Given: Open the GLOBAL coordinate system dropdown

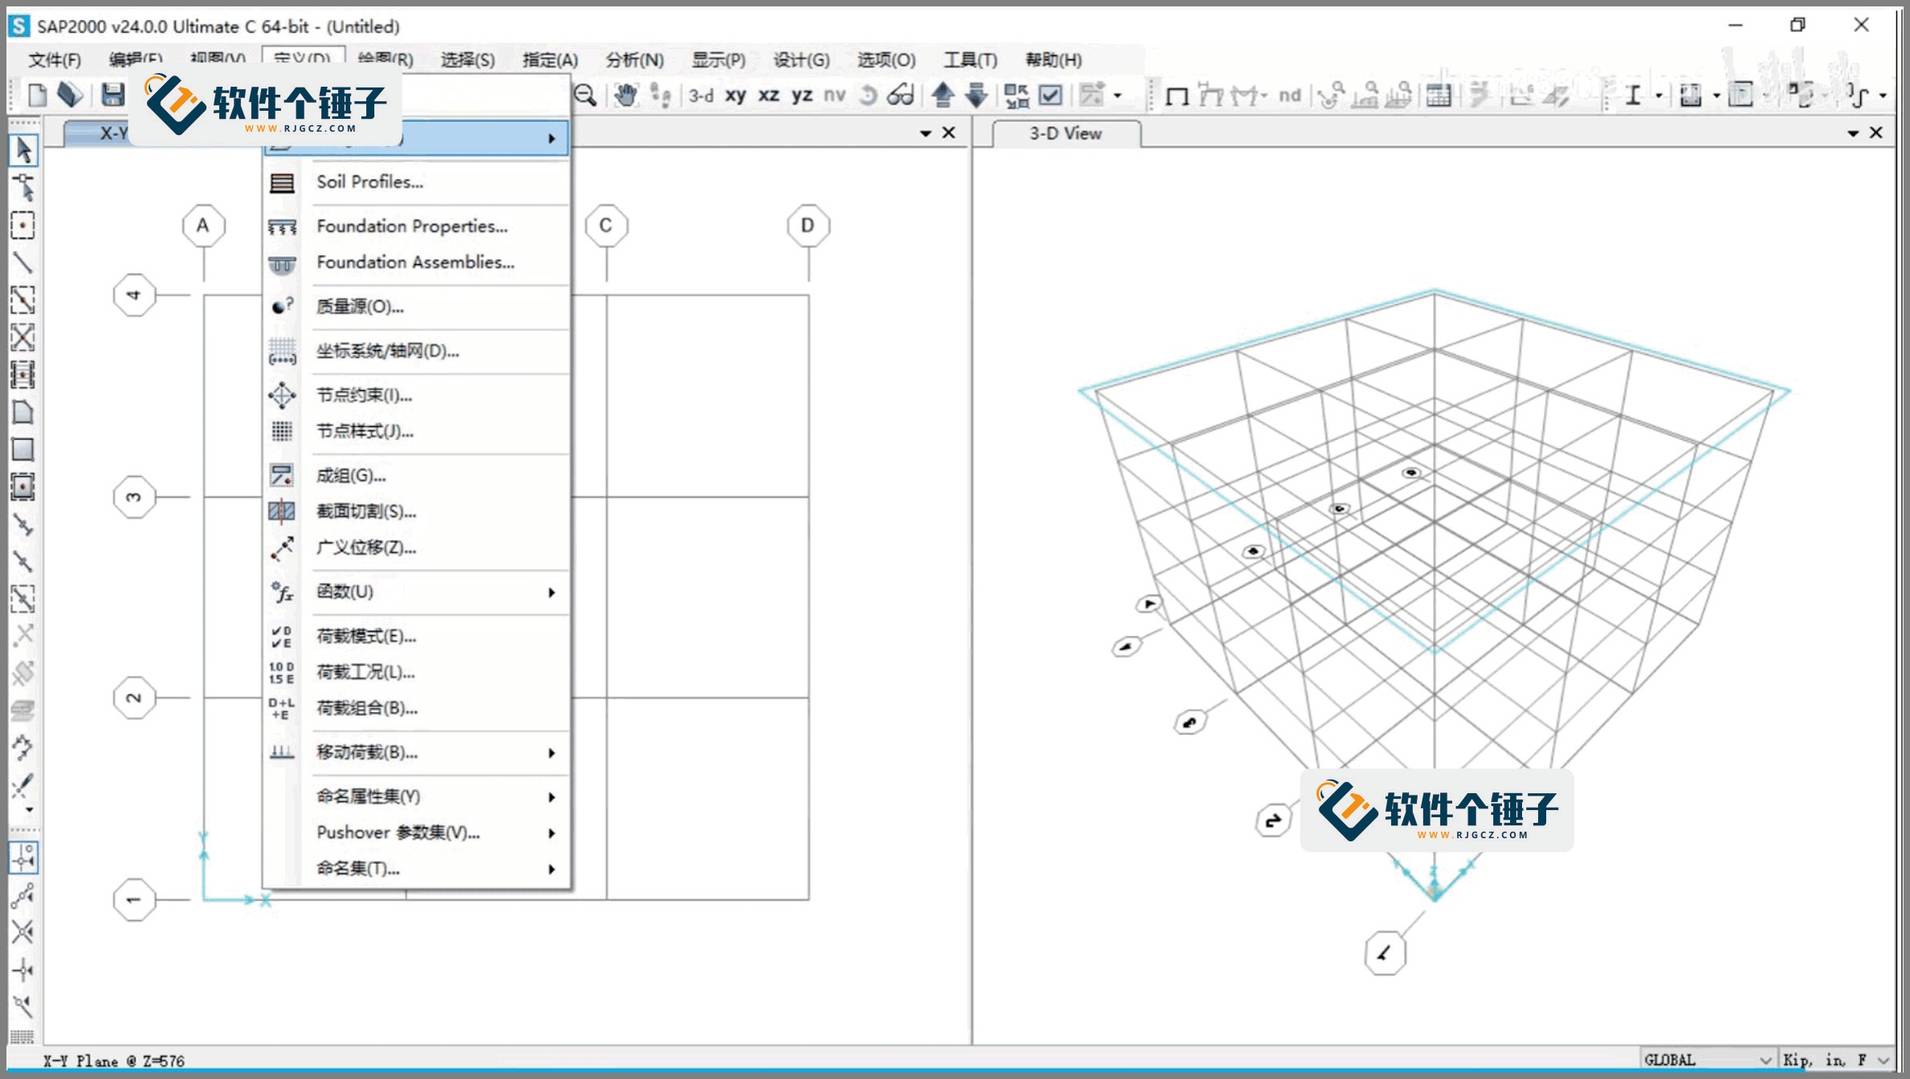Looking at the screenshot, I should coord(1707,1060).
